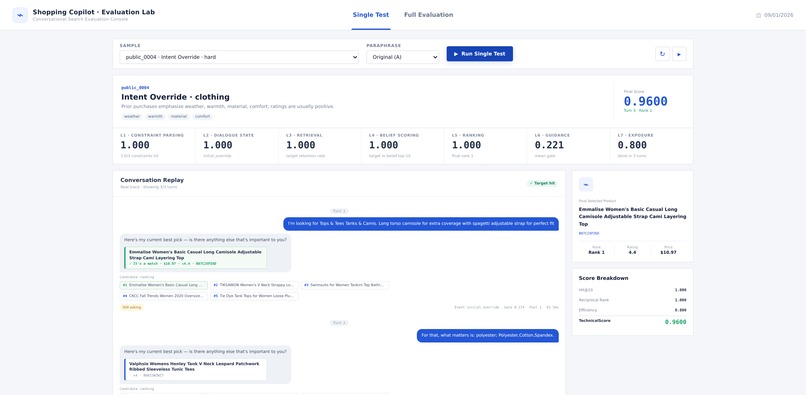
Task: Switch to the Full Evaluation tab
Action: pos(429,15)
